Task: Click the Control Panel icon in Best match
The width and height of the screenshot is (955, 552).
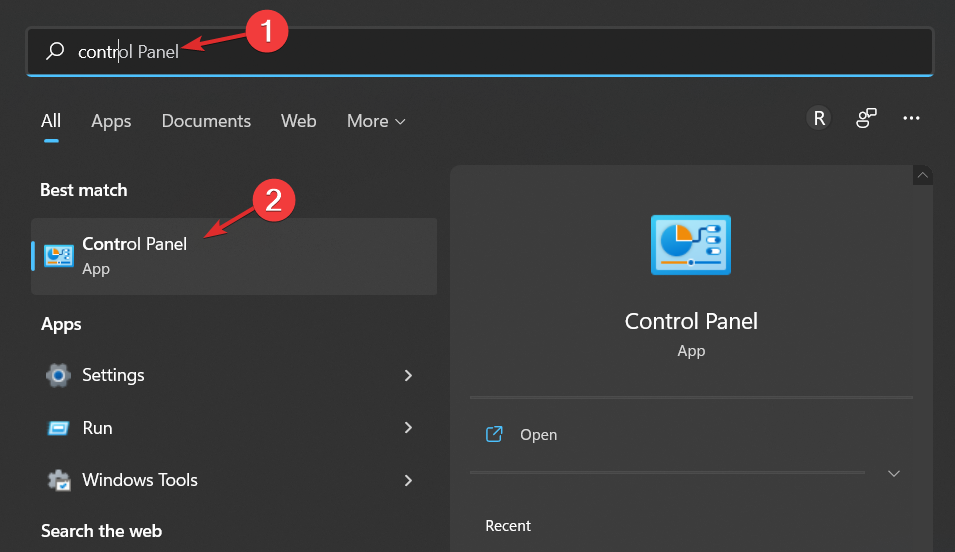Action: tap(59, 256)
